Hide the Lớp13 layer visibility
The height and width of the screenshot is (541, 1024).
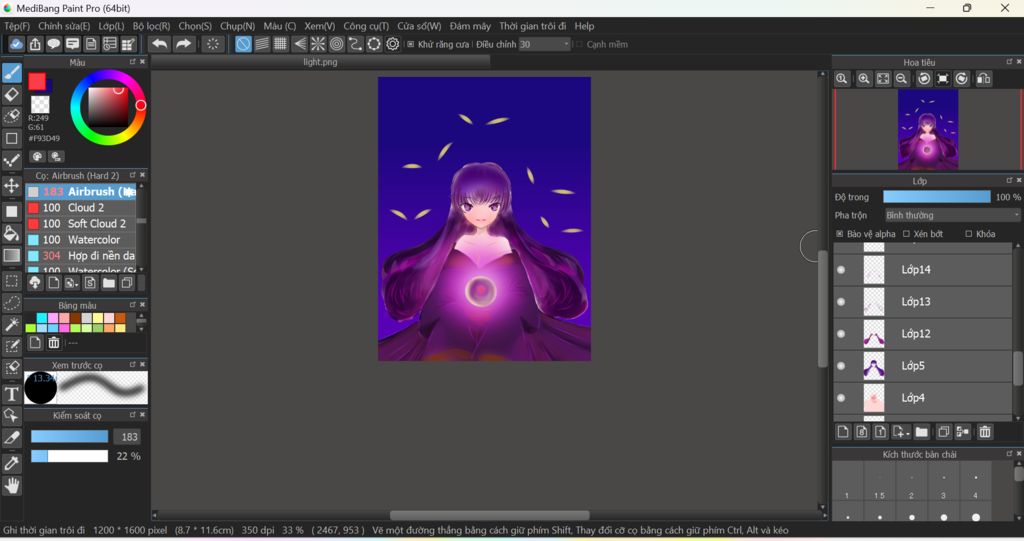(841, 302)
